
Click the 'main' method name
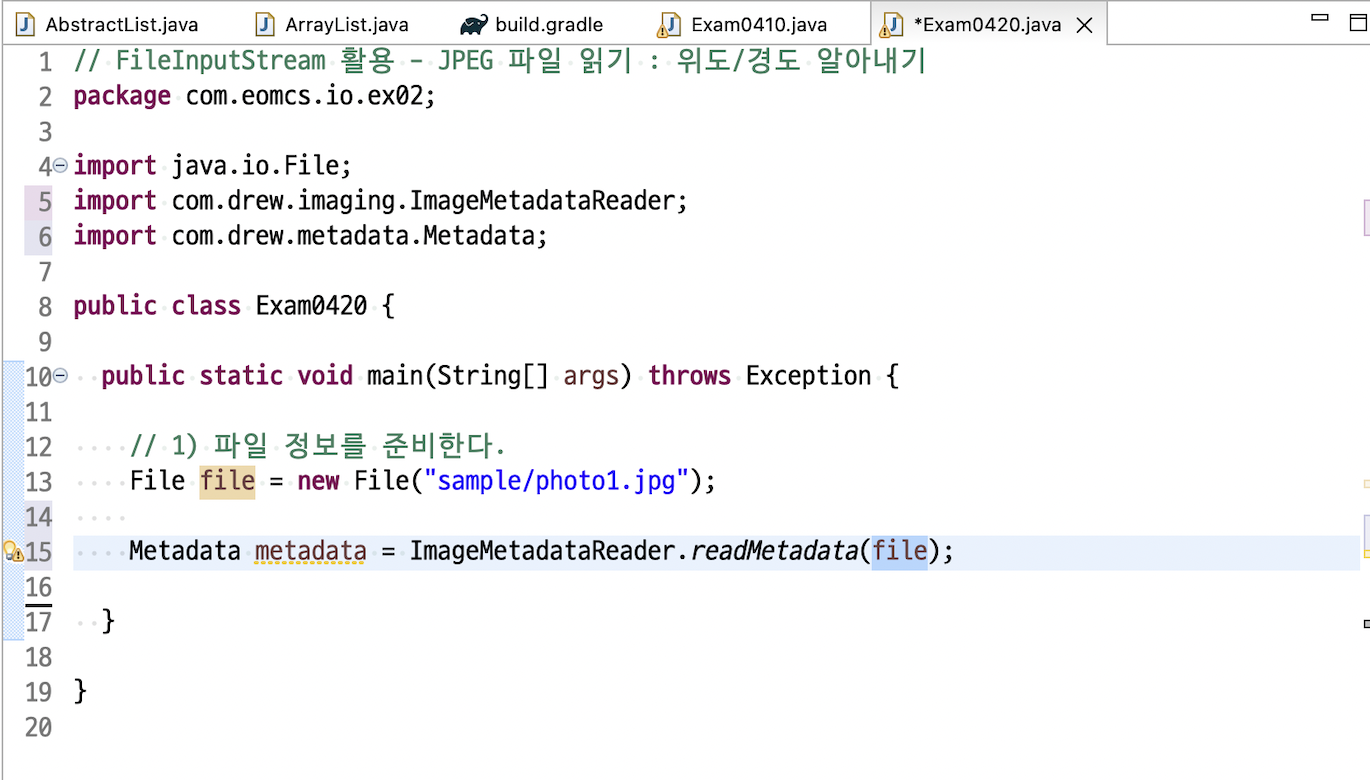pos(395,376)
